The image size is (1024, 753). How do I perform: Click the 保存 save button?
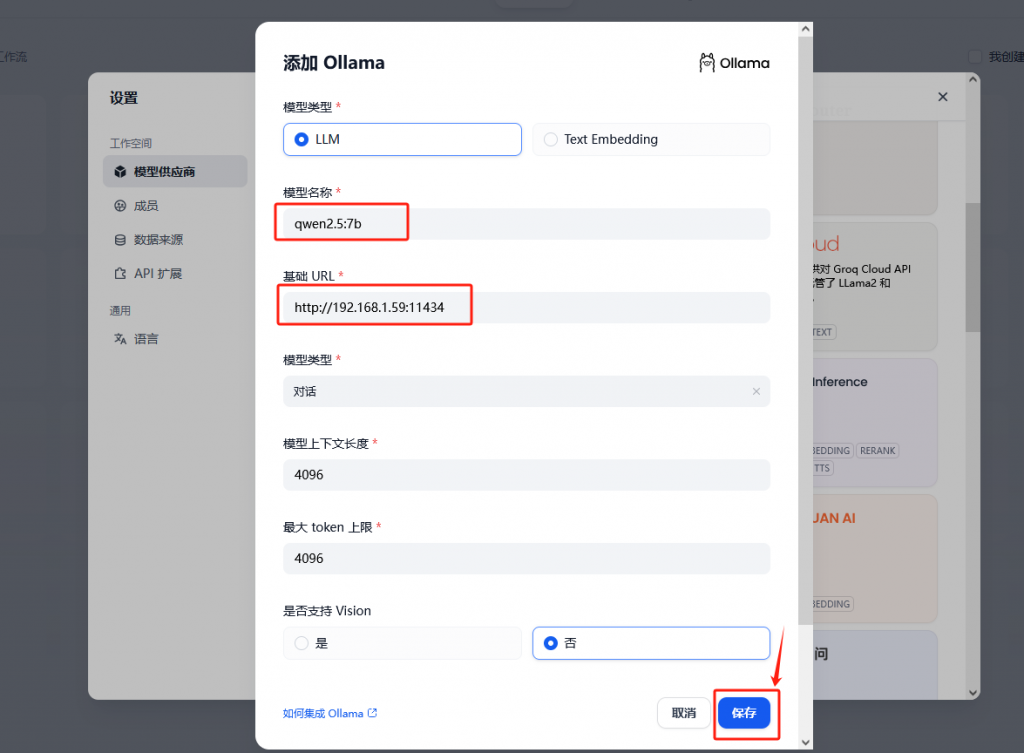pos(744,713)
